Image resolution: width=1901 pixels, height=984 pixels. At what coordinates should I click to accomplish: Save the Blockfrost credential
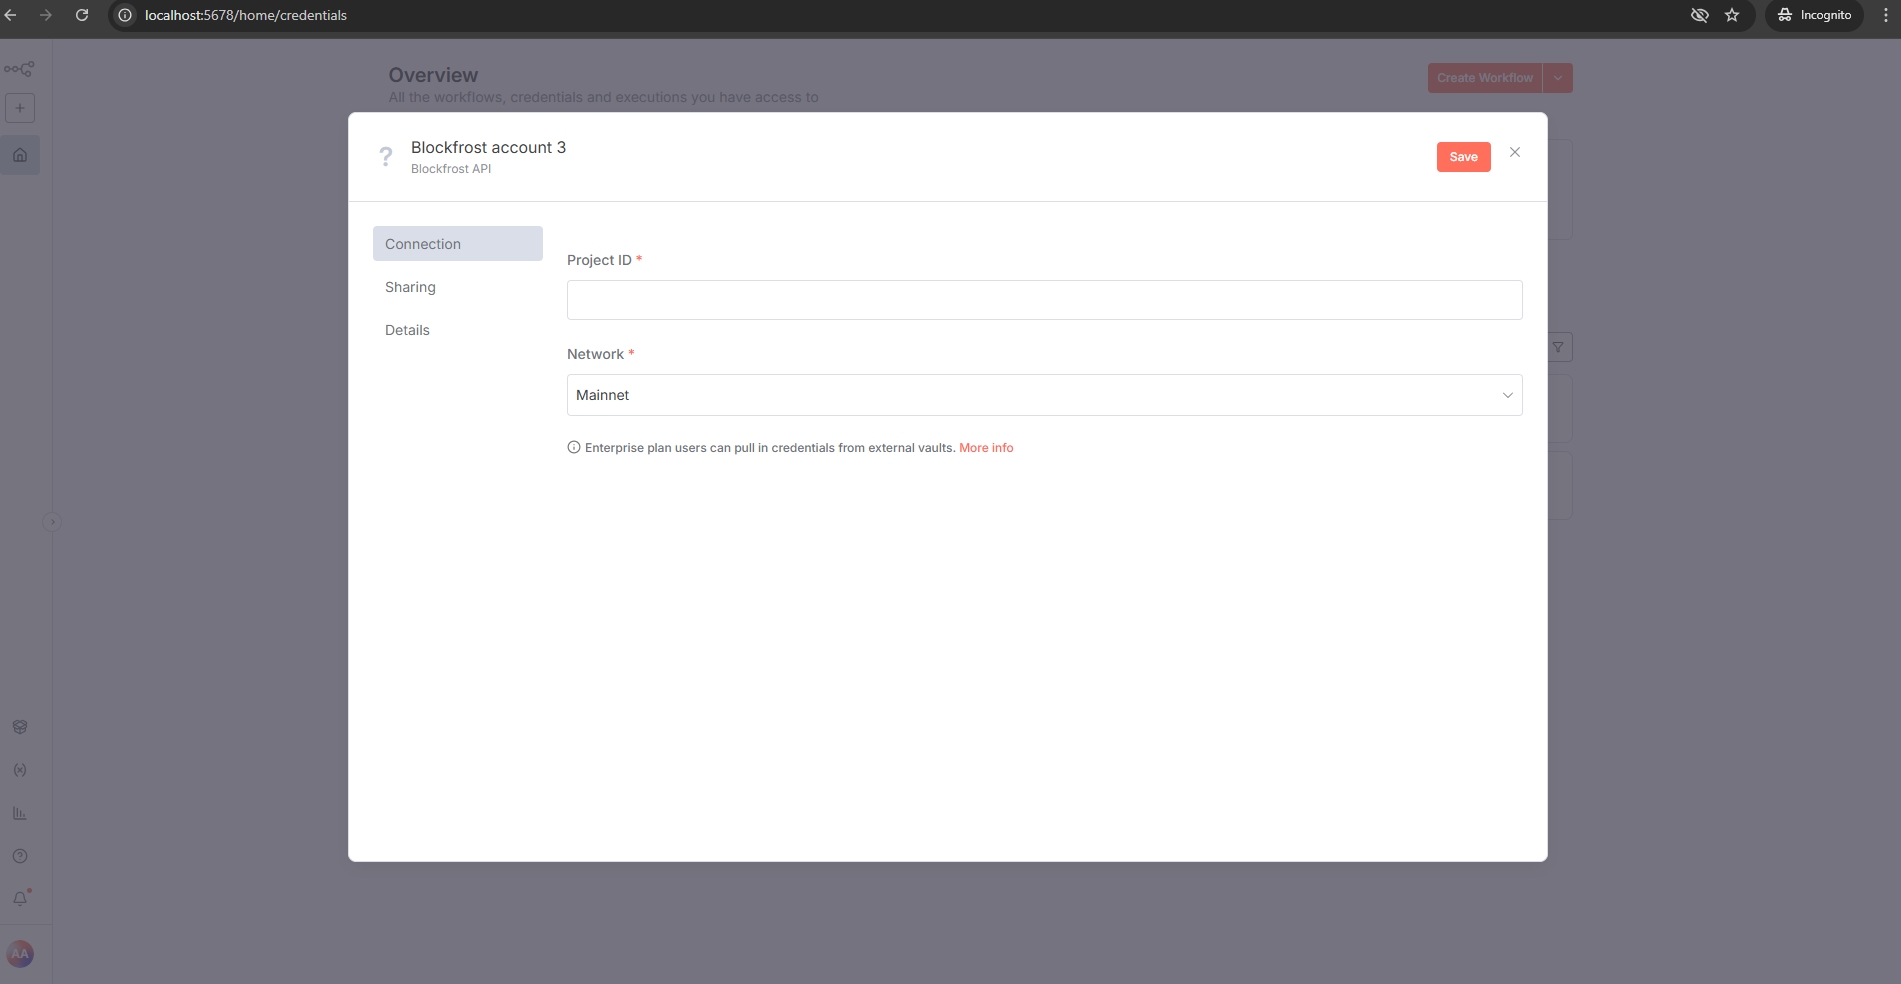tap(1463, 157)
